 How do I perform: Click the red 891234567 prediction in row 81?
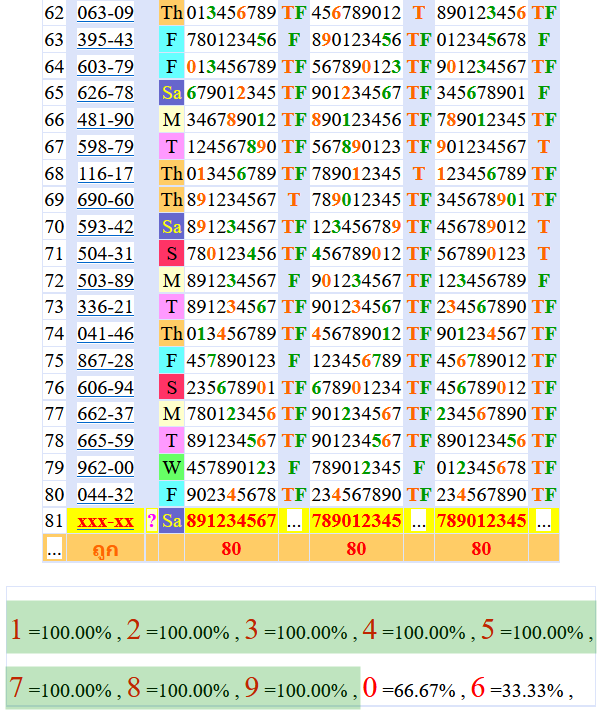[x=231, y=521]
